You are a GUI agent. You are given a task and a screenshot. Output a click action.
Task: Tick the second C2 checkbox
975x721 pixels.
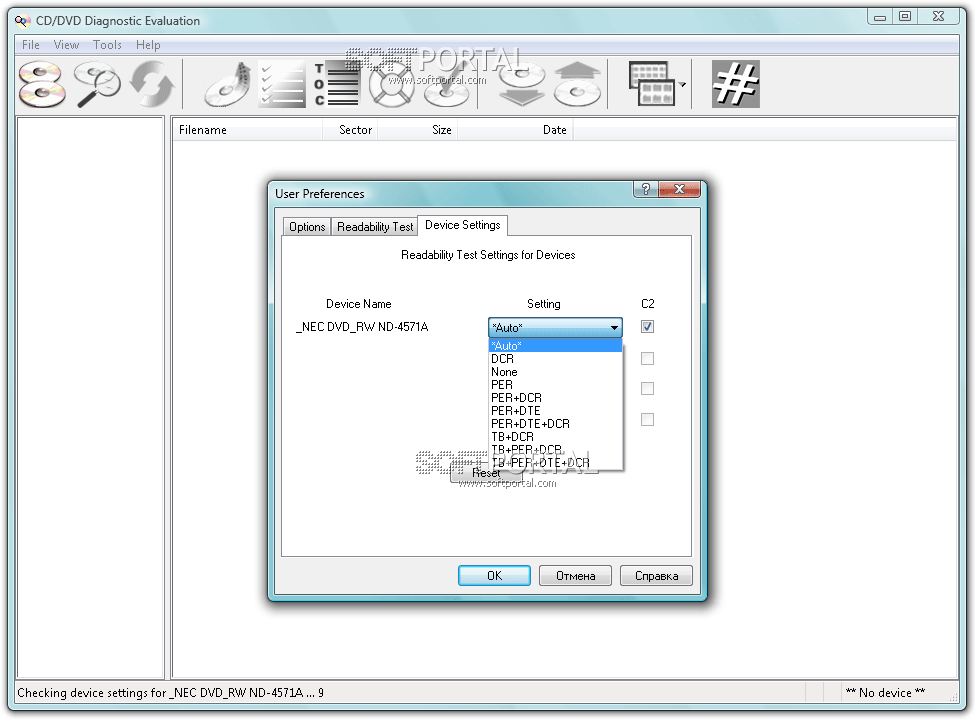pos(647,358)
